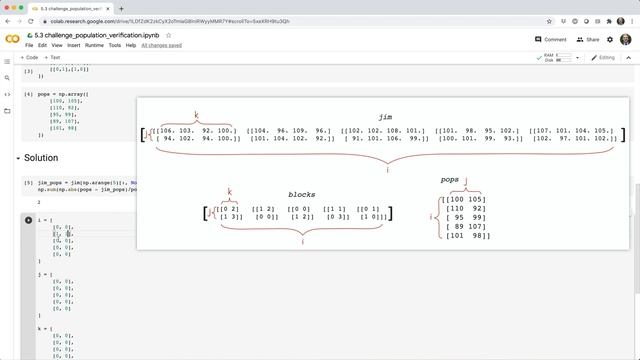The width and height of the screenshot is (640, 360).
Task: Click the np.sum code line in cell 5
Action: (x=87, y=190)
